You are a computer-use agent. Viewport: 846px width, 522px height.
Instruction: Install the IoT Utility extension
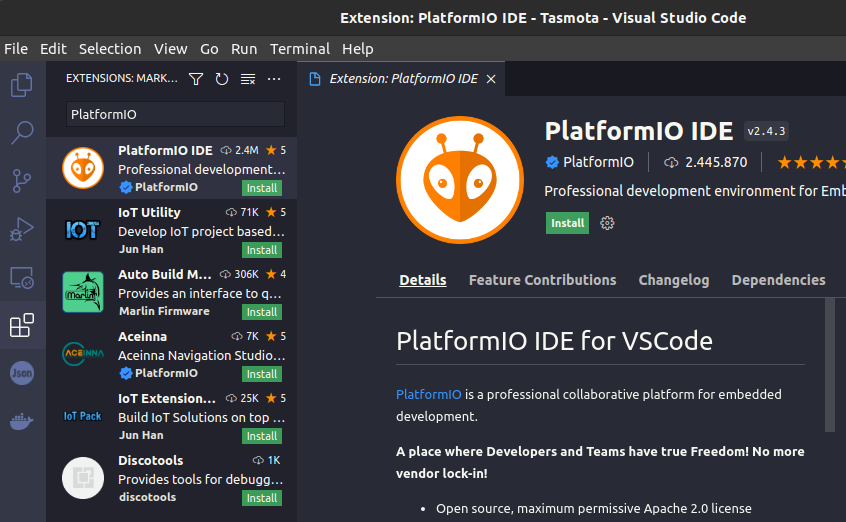(262, 250)
